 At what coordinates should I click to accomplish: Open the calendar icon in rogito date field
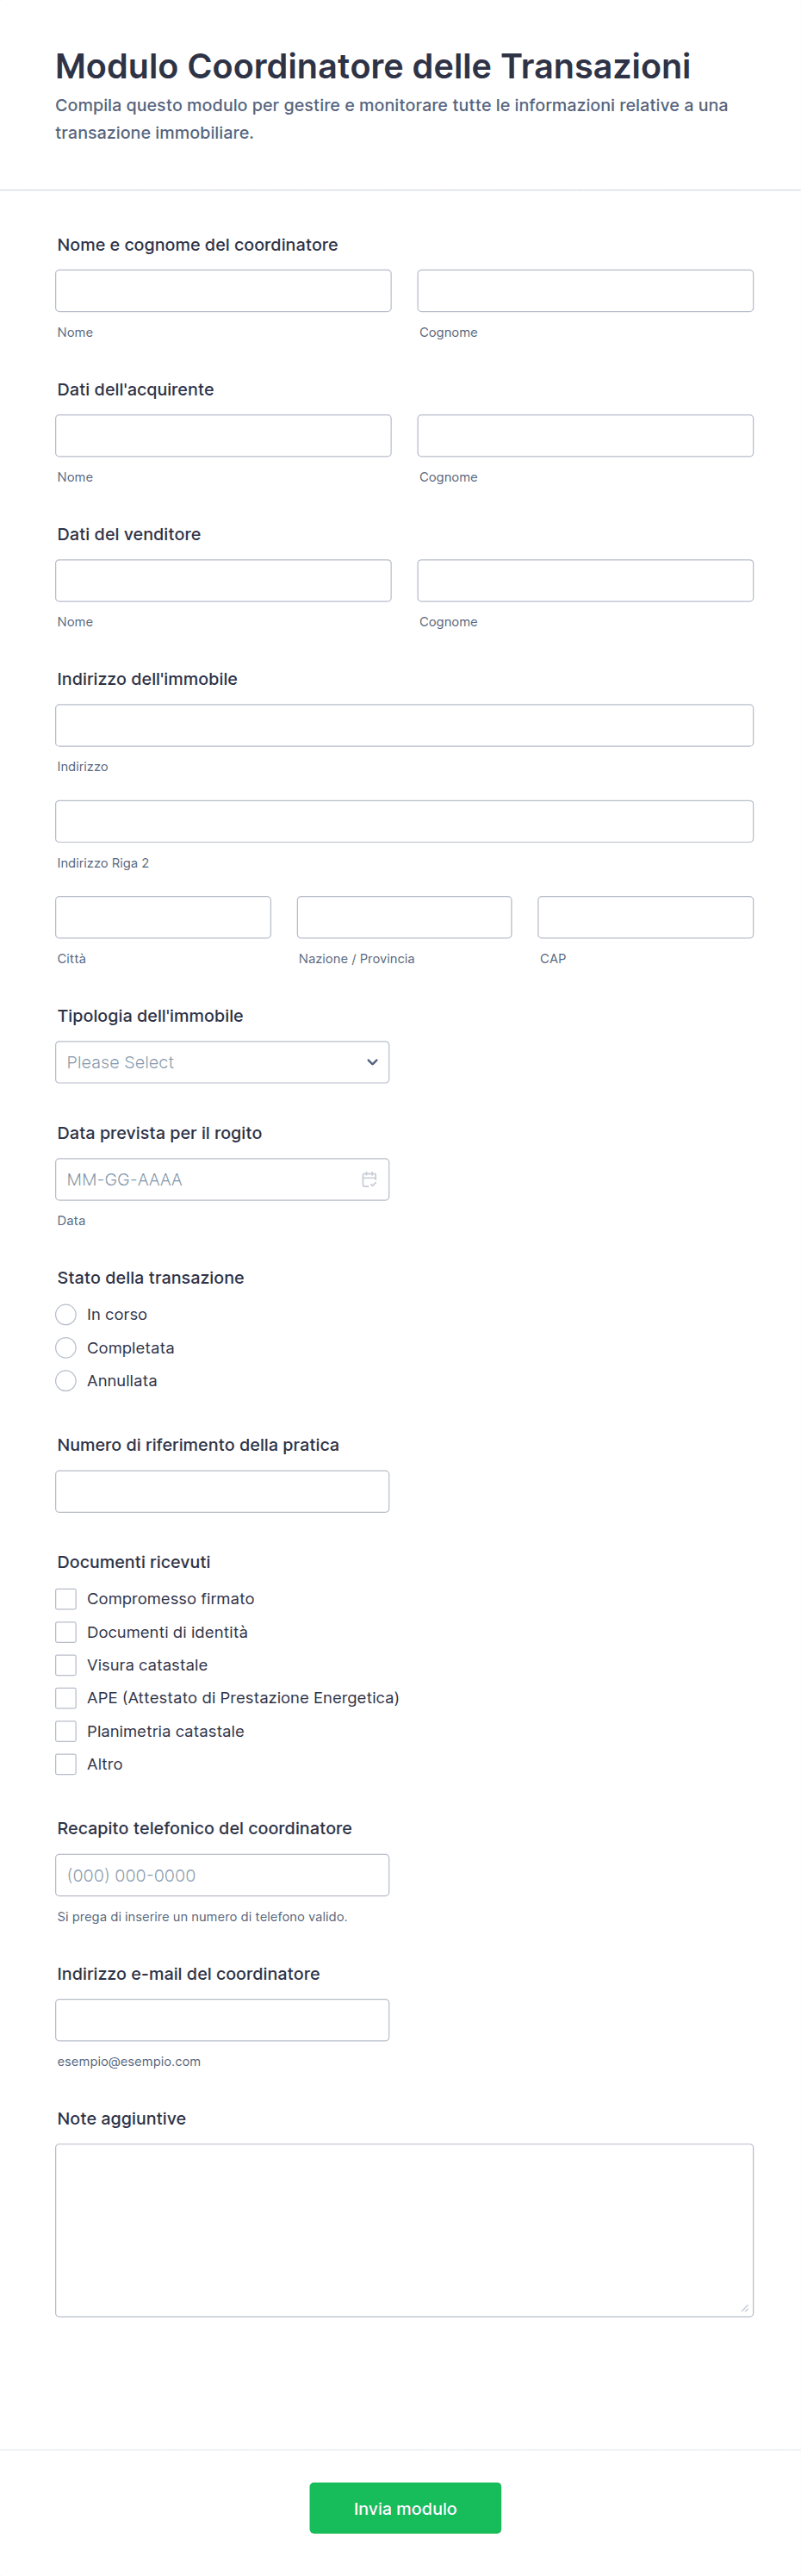coord(369,1179)
